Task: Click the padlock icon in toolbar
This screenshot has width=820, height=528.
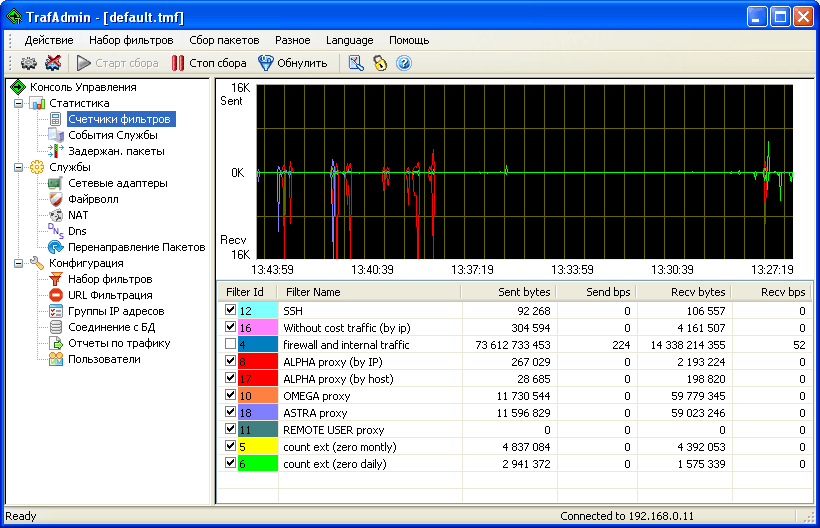Action: 380,63
